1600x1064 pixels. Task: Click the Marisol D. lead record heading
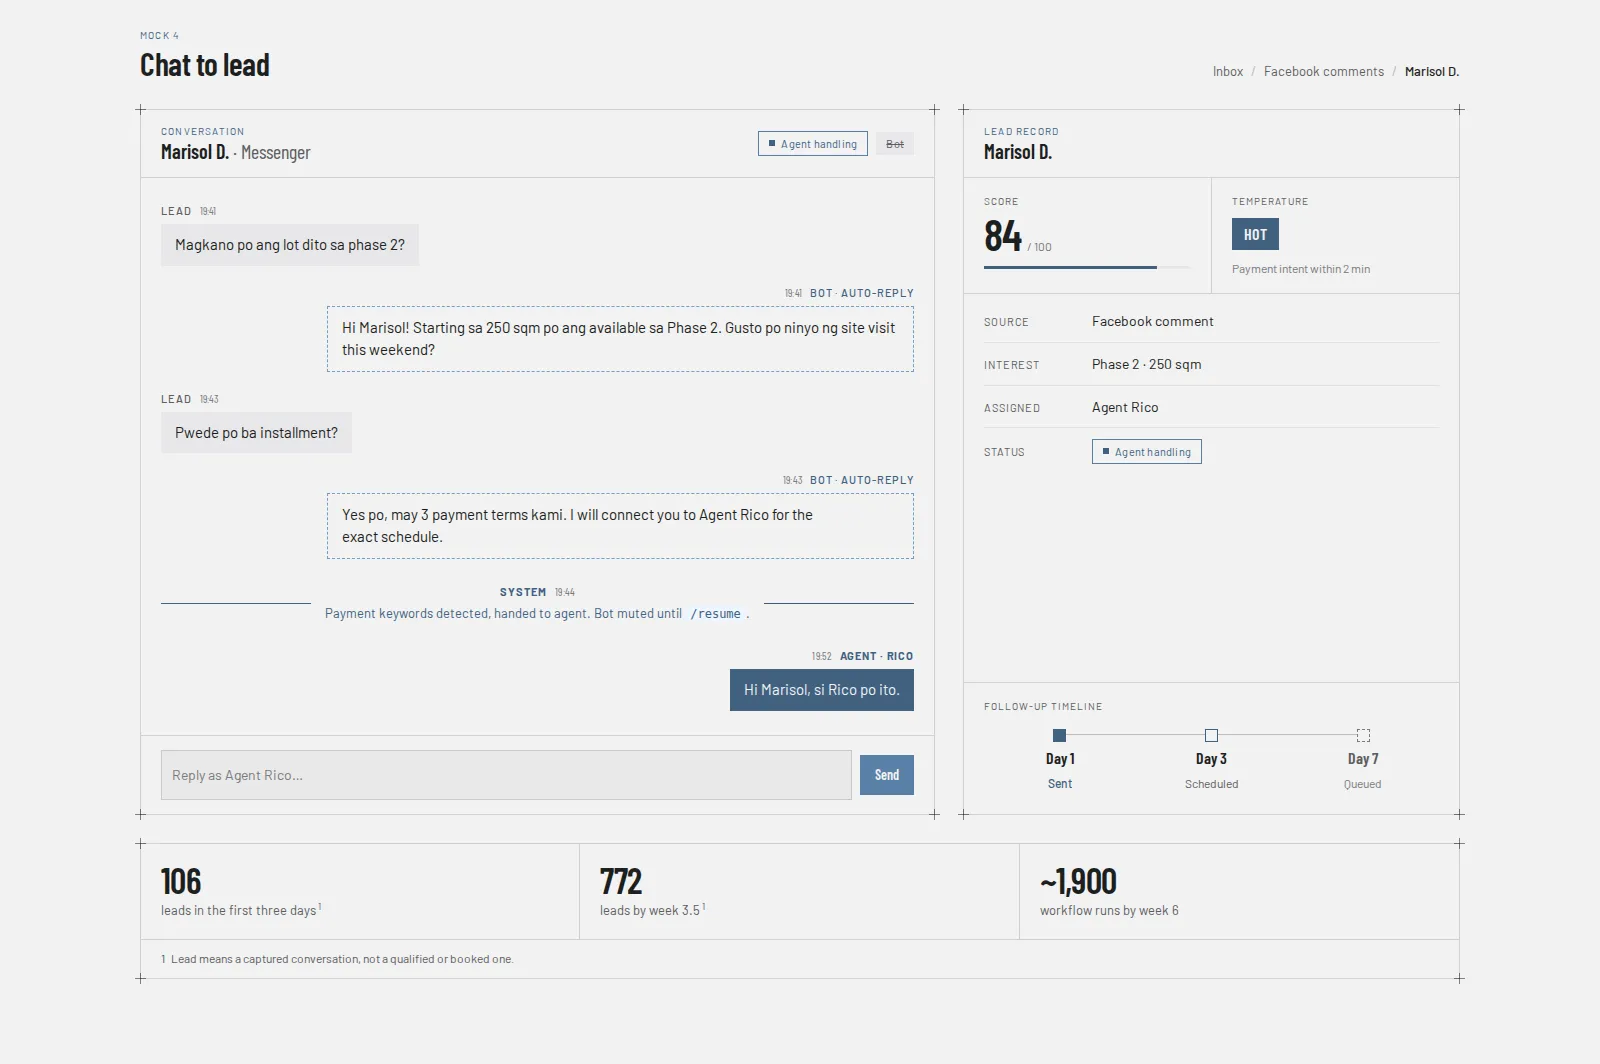point(1018,152)
